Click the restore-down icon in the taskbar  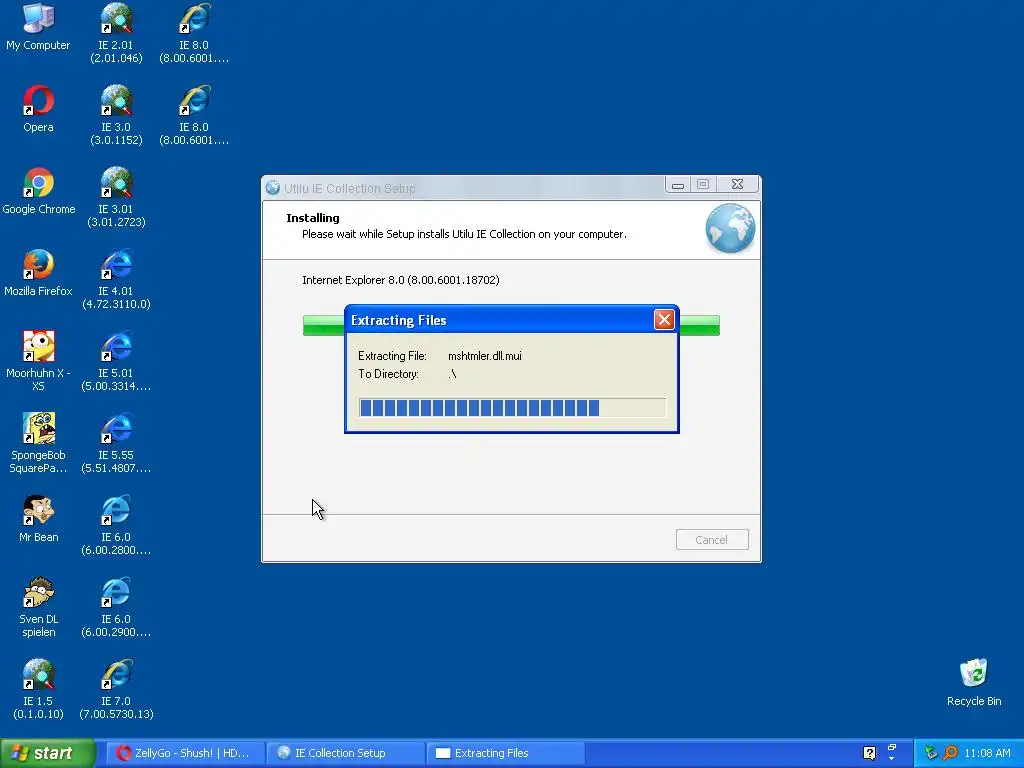coord(892,748)
